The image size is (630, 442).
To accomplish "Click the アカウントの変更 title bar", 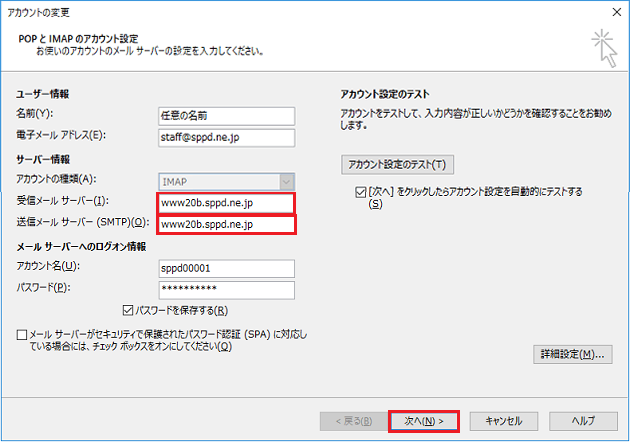I will tap(300, 11).
